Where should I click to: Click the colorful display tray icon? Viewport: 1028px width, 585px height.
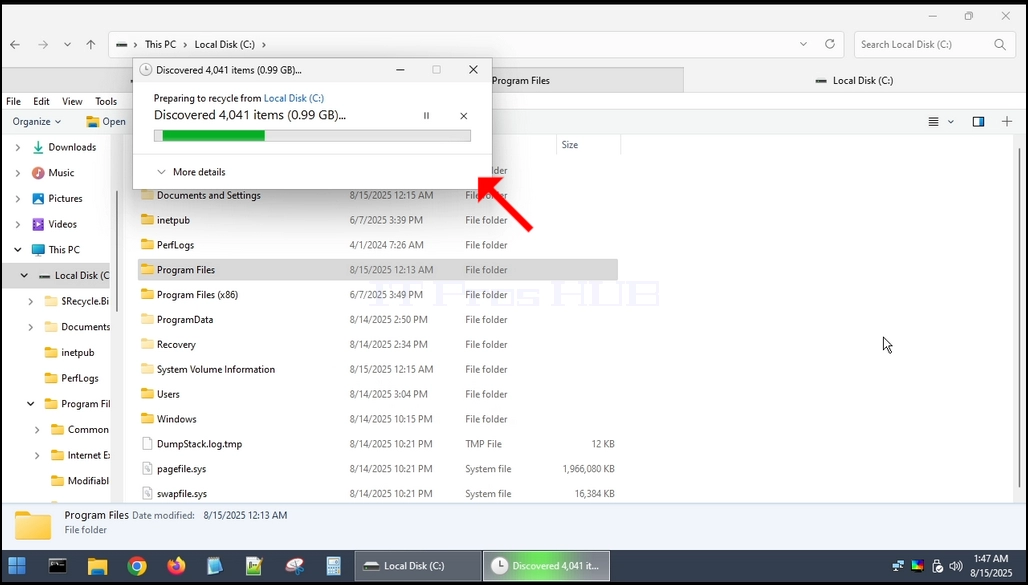pyautogui.click(x=918, y=565)
